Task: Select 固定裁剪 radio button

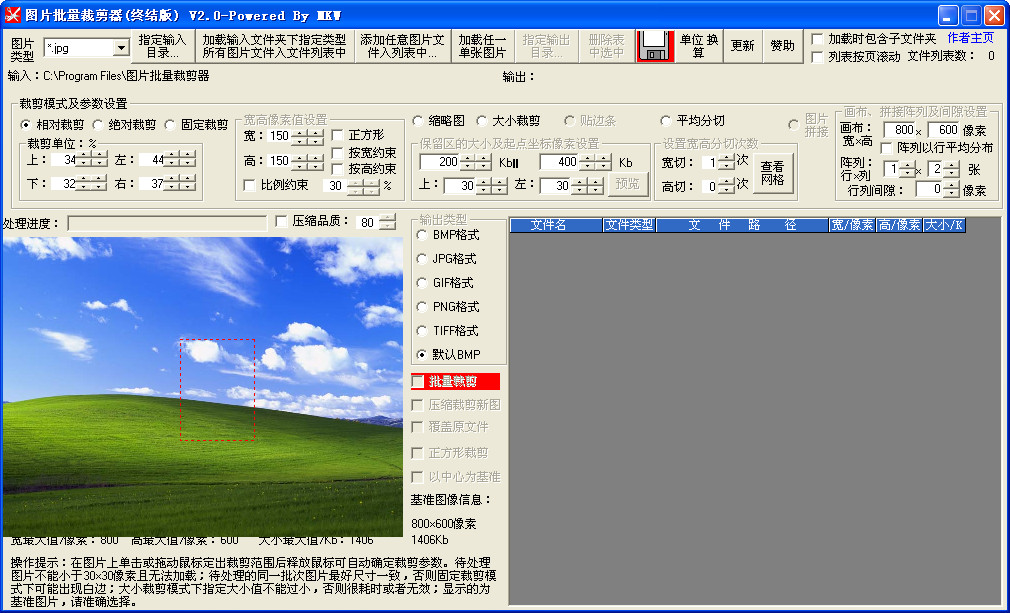Action: tap(170, 124)
